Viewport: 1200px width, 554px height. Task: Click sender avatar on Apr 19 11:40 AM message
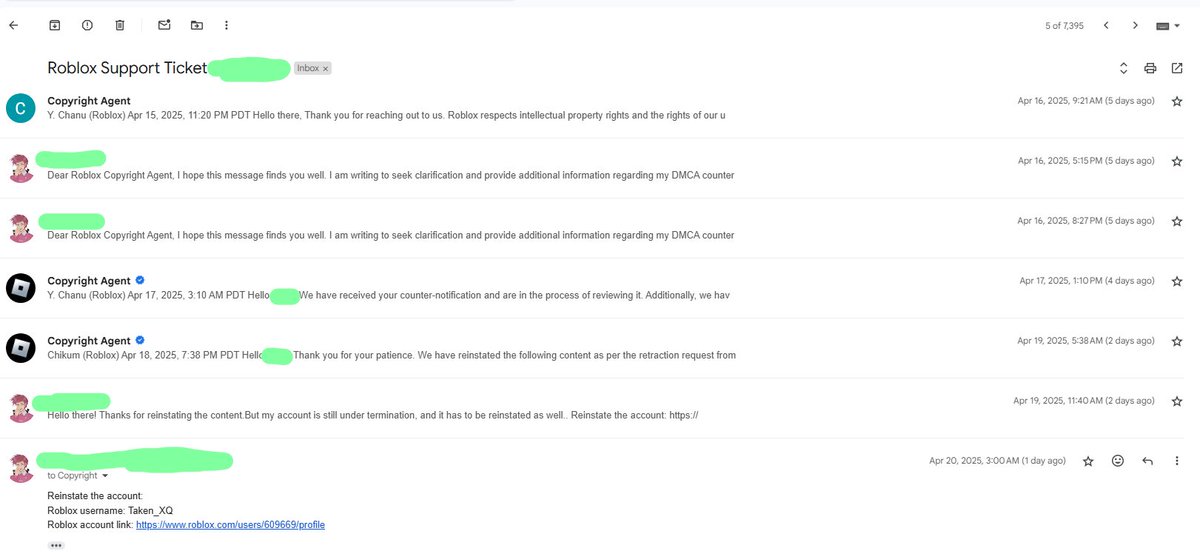tap(20, 408)
